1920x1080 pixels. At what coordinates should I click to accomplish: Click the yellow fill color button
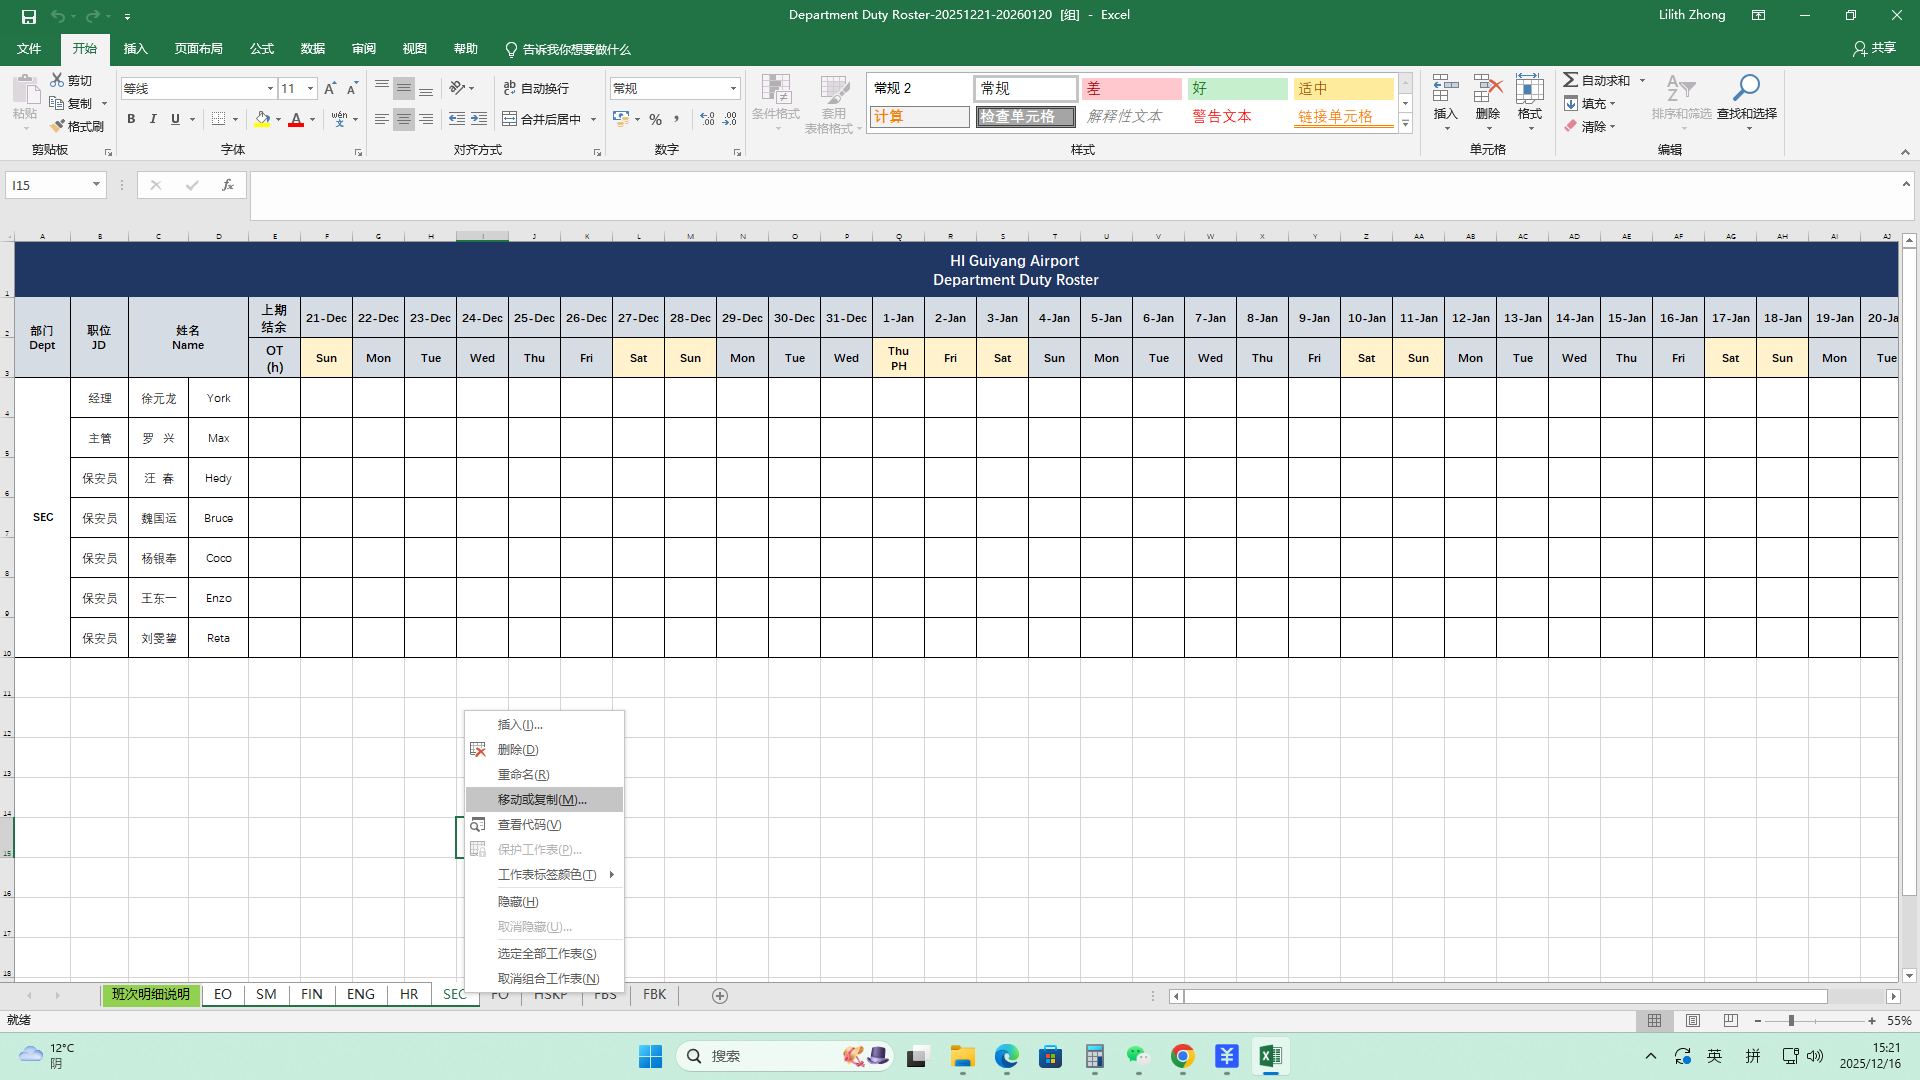(262, 119)
